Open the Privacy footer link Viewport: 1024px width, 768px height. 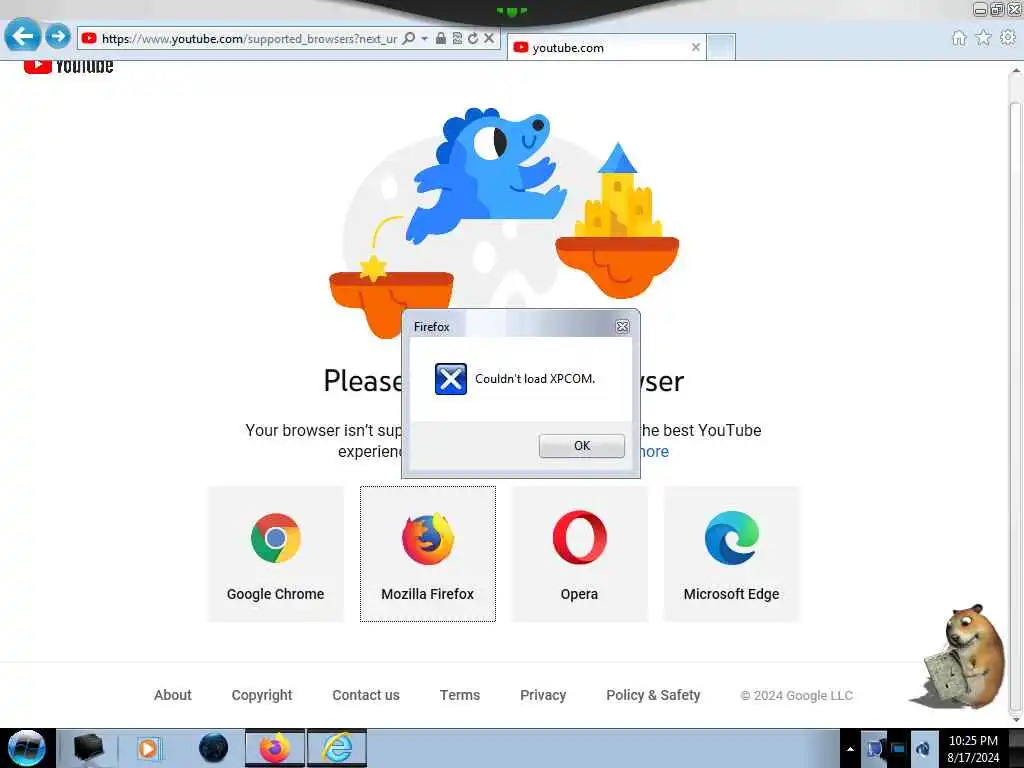543,695
